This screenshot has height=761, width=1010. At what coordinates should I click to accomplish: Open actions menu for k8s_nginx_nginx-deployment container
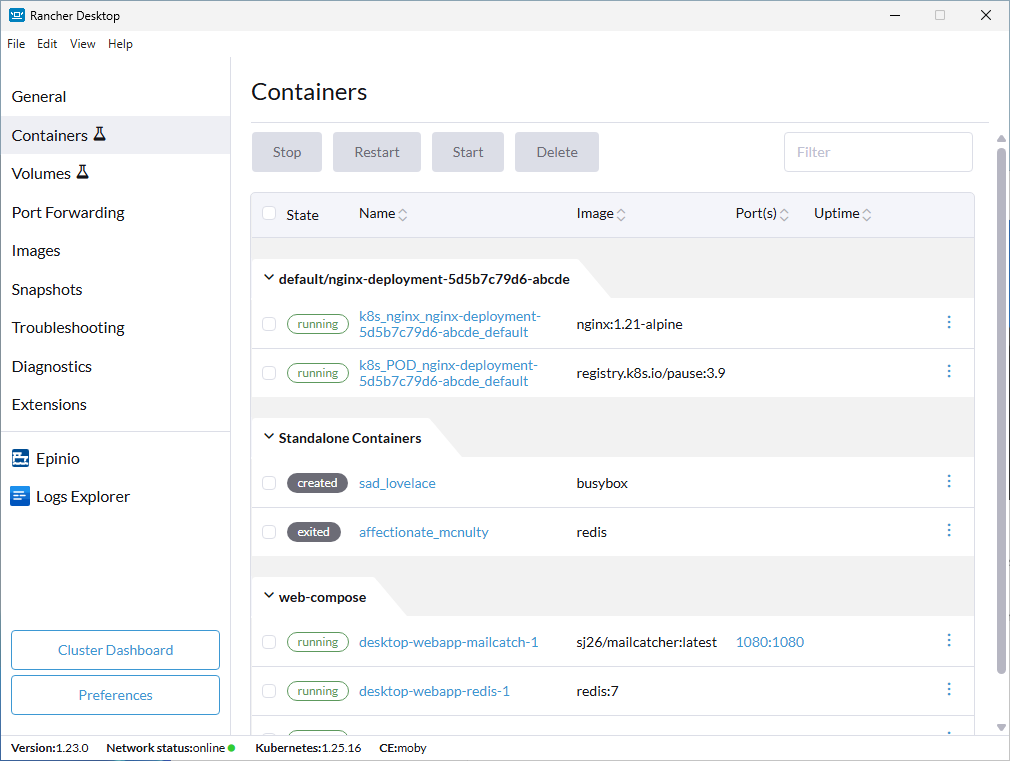pos(949,322)
